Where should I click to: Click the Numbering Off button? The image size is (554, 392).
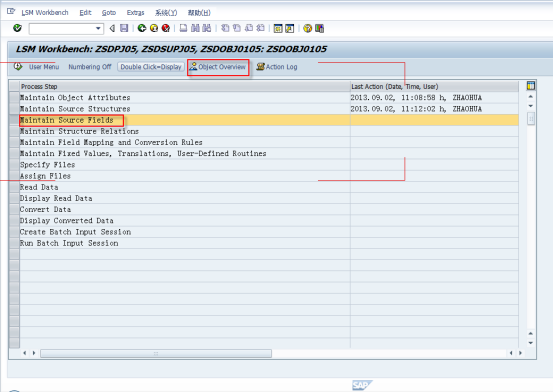coord(90,67)
